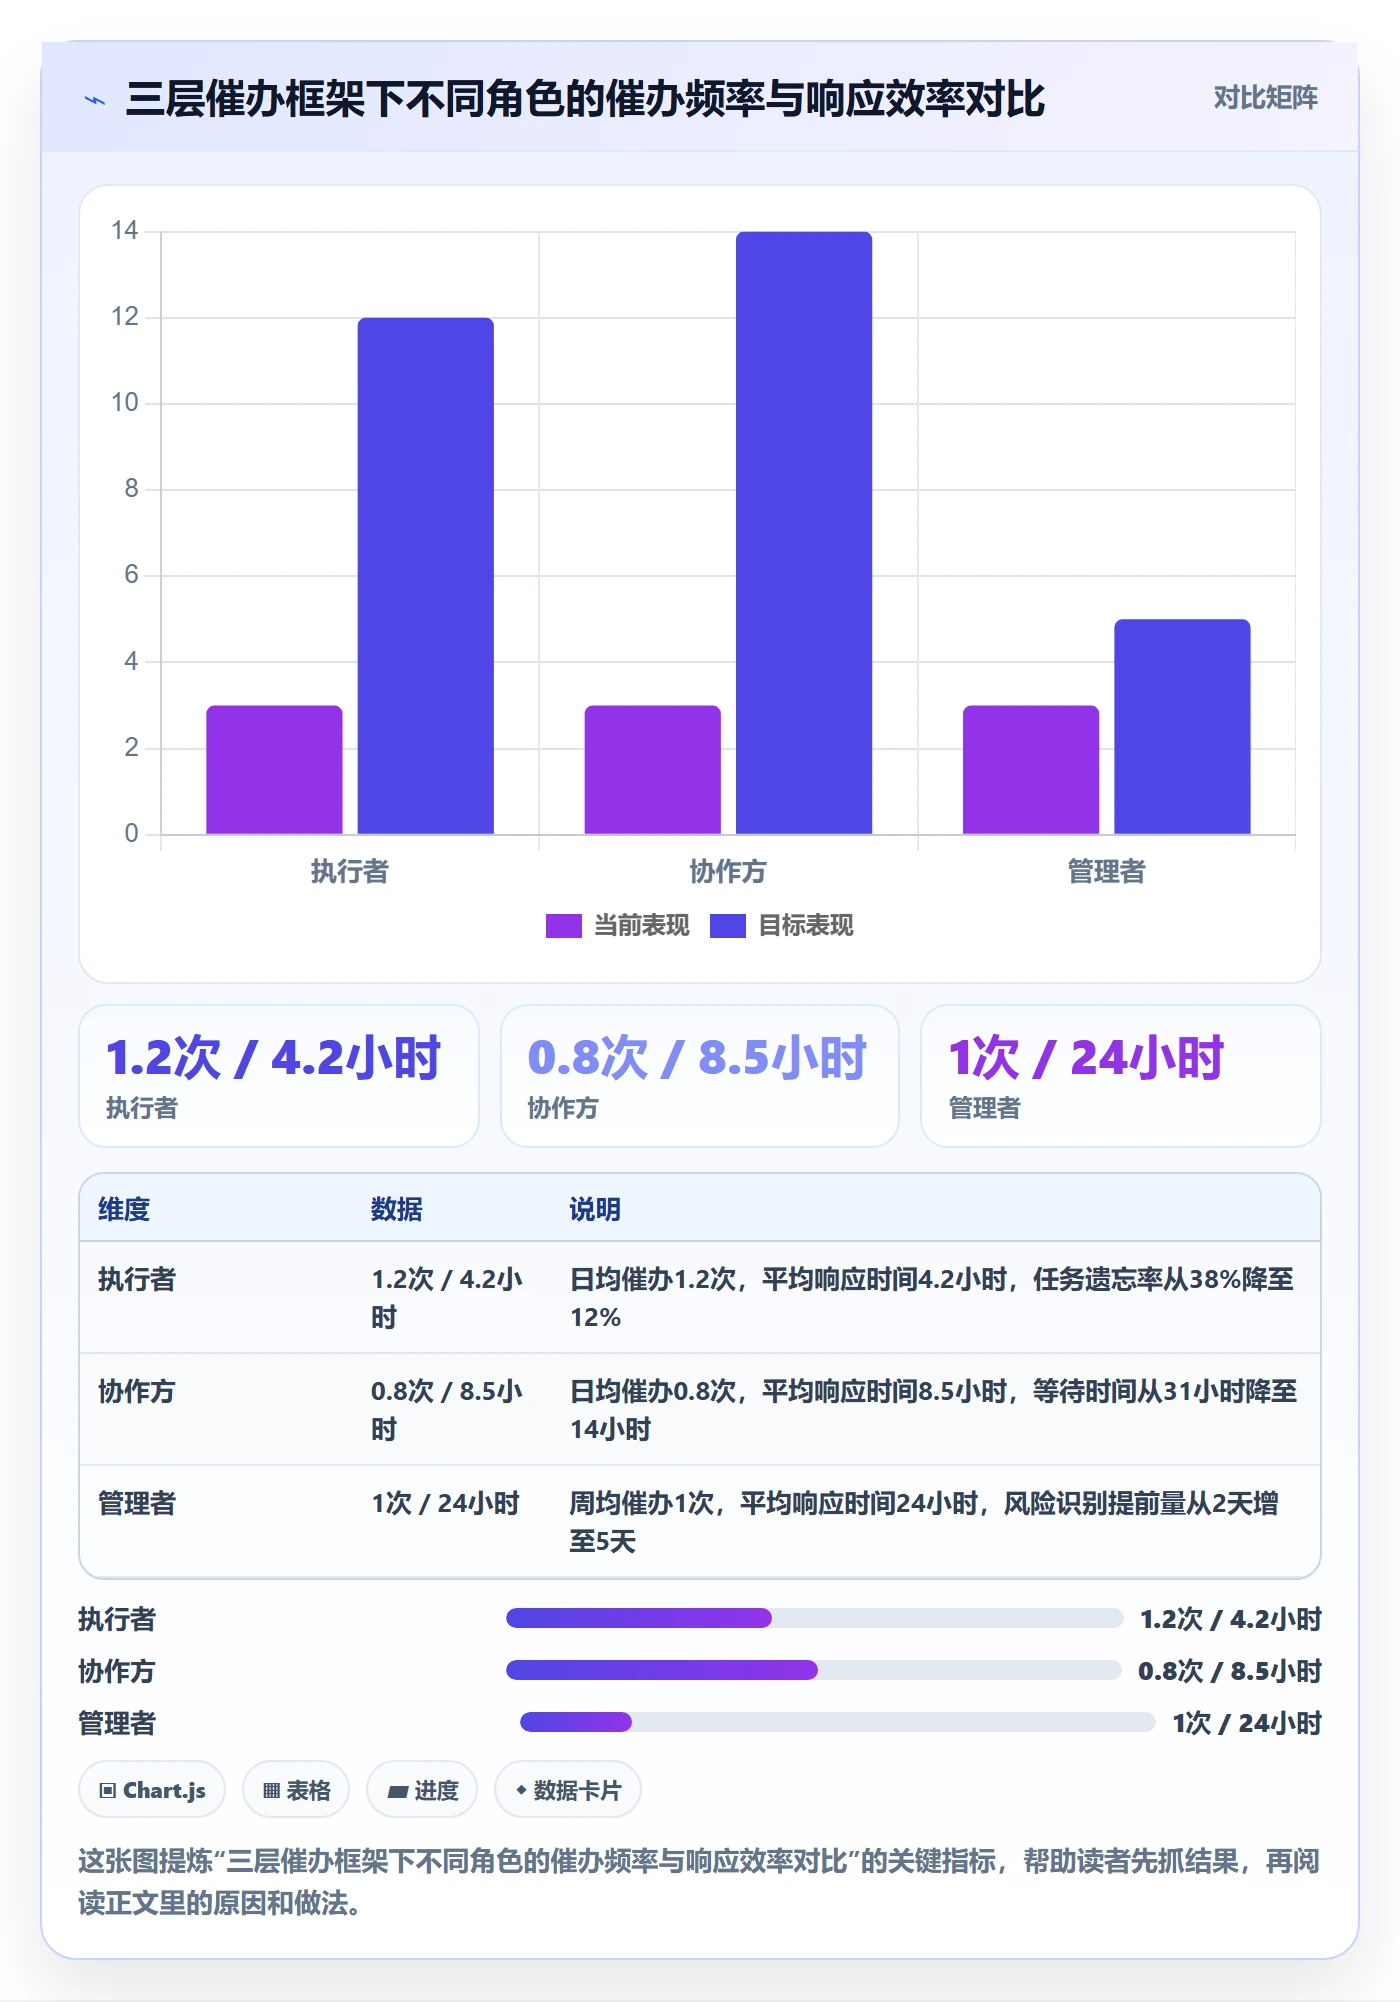Click the 对比矩阵 label in header
Screen dimensions: 1400x2002
coord(1265,98)
